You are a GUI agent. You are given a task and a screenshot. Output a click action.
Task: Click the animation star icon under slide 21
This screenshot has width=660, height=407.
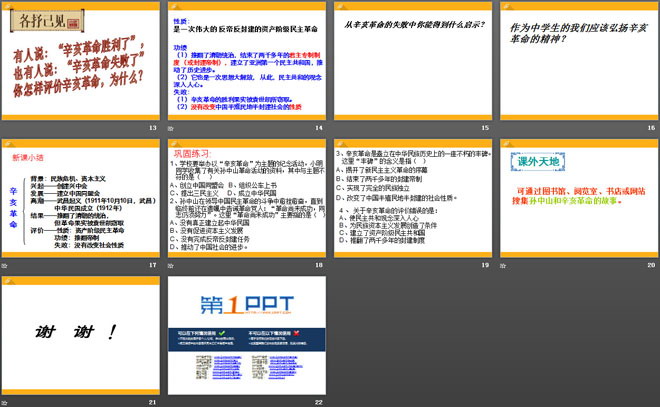pos(5,400)
